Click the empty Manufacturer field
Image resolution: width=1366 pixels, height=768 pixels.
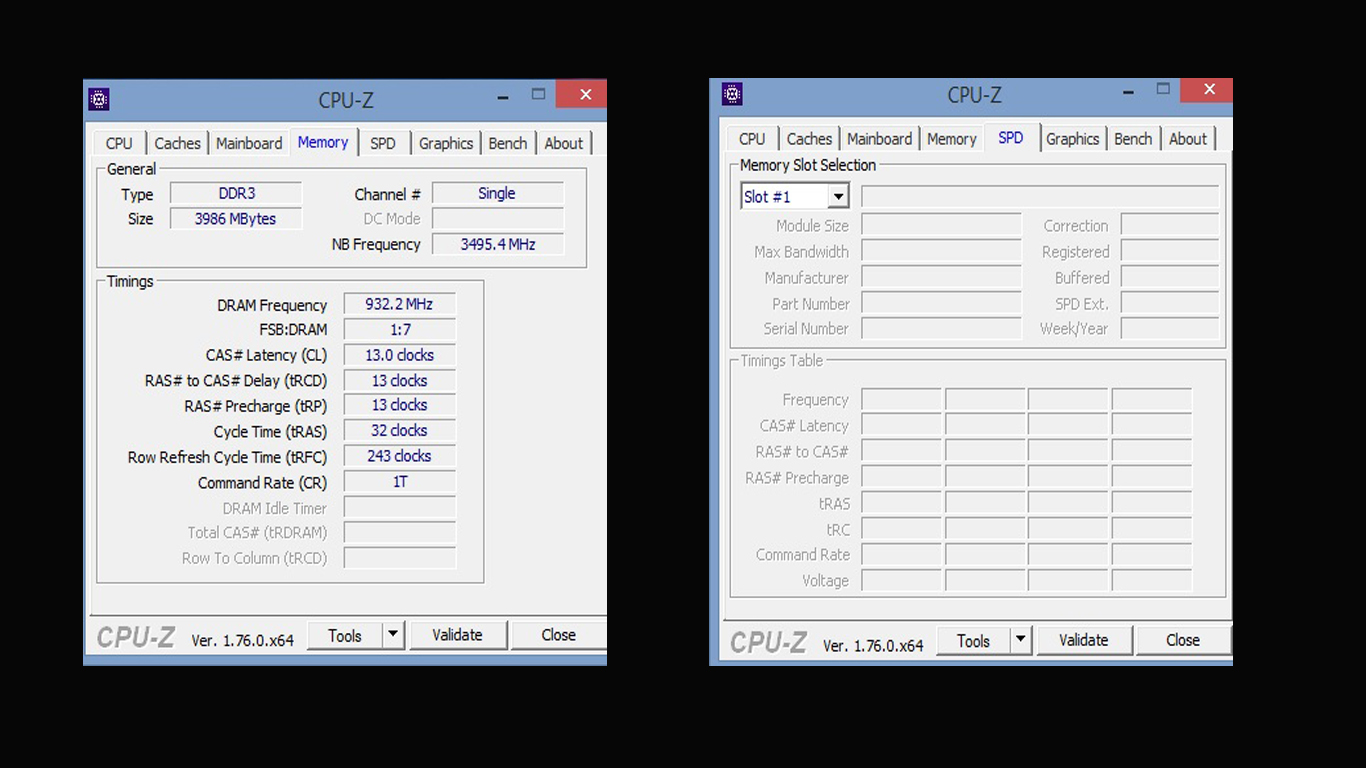942,277
